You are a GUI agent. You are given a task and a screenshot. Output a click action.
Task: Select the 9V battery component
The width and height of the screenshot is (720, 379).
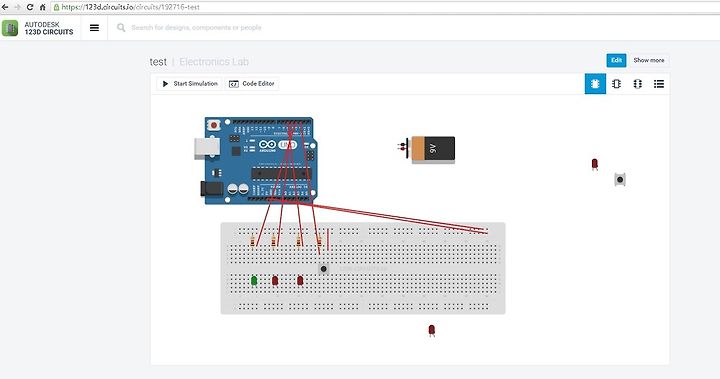(428, 149)
